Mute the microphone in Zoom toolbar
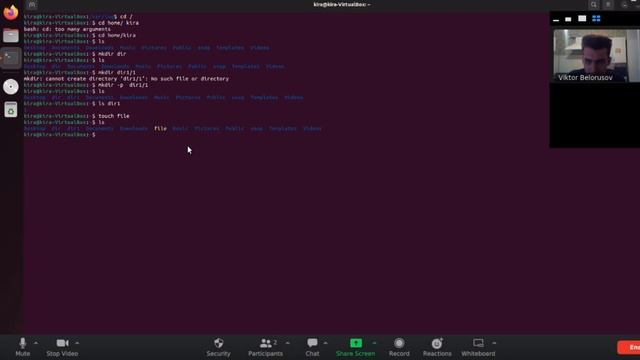Viewport: 640px width, 360px height. click(x=22, y=347)
